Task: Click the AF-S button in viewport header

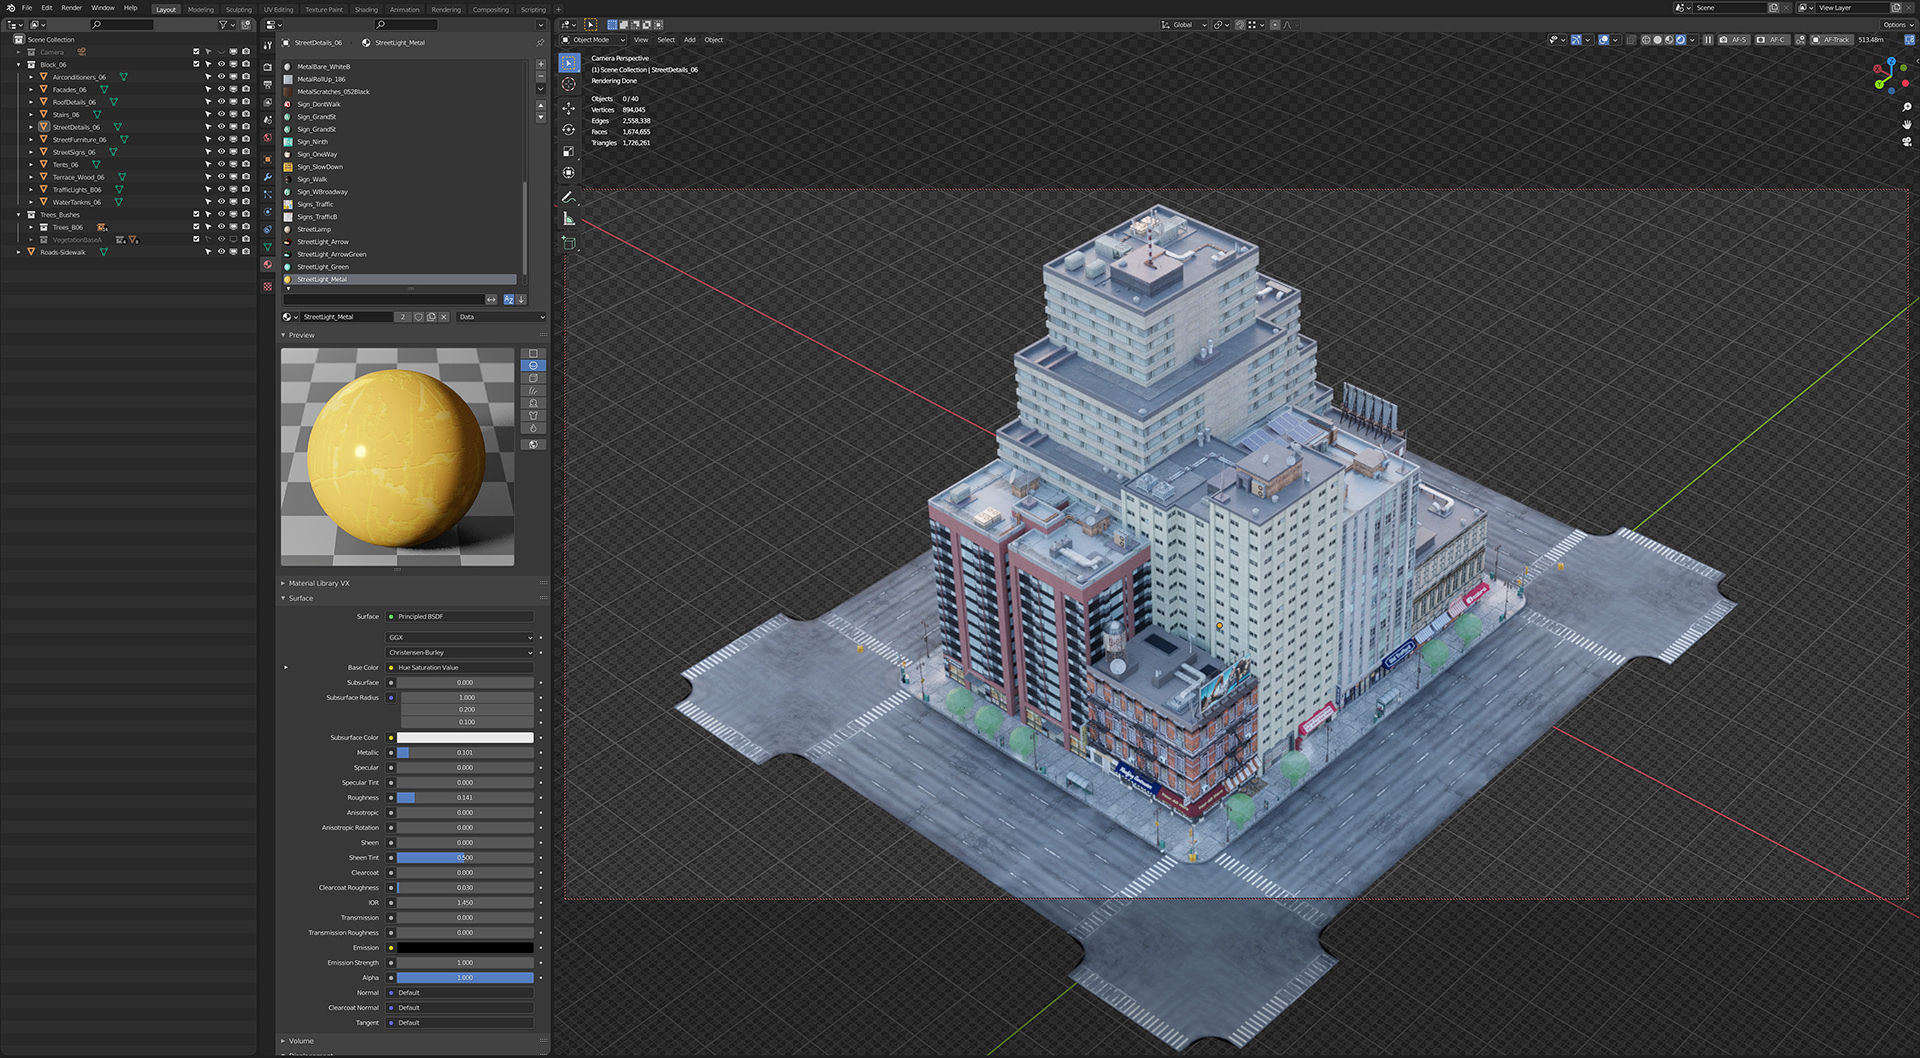Action: [1732, 40]
